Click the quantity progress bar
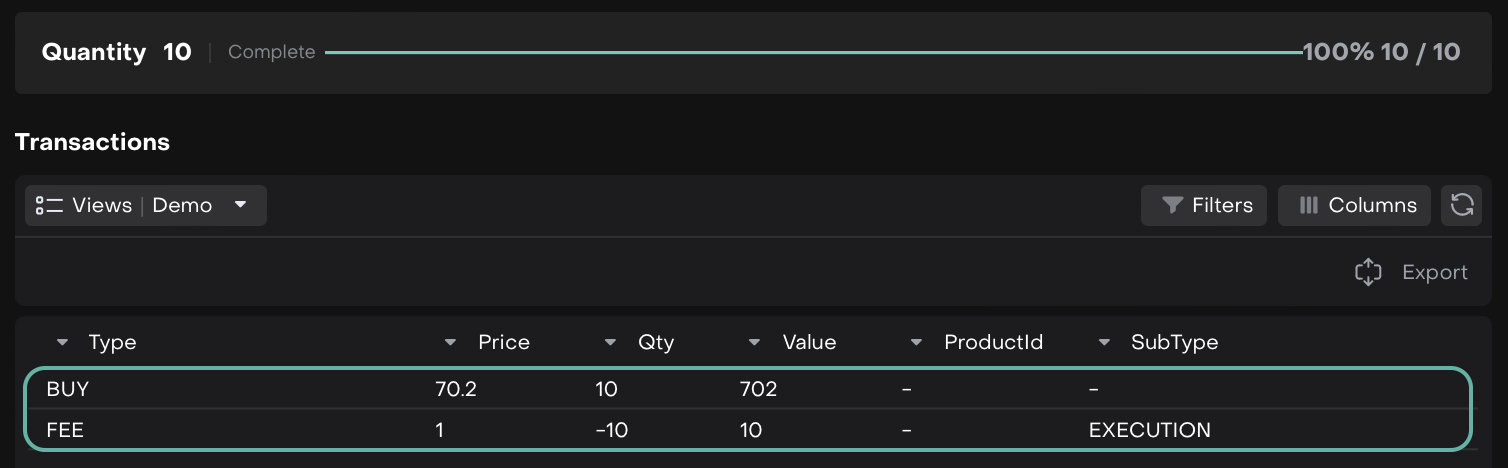This screenshot has height=468, width=1508. click(812, 52)
